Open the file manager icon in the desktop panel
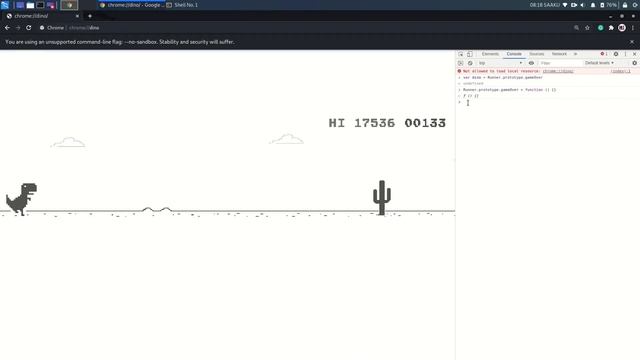 (30, 5)
